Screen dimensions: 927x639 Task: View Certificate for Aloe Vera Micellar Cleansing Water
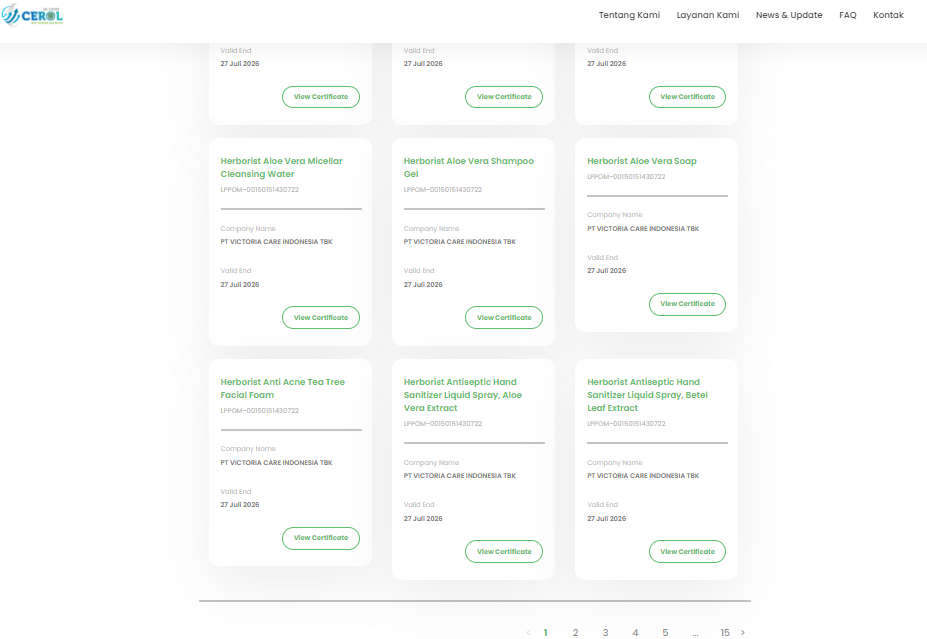[x=321, y=317]
